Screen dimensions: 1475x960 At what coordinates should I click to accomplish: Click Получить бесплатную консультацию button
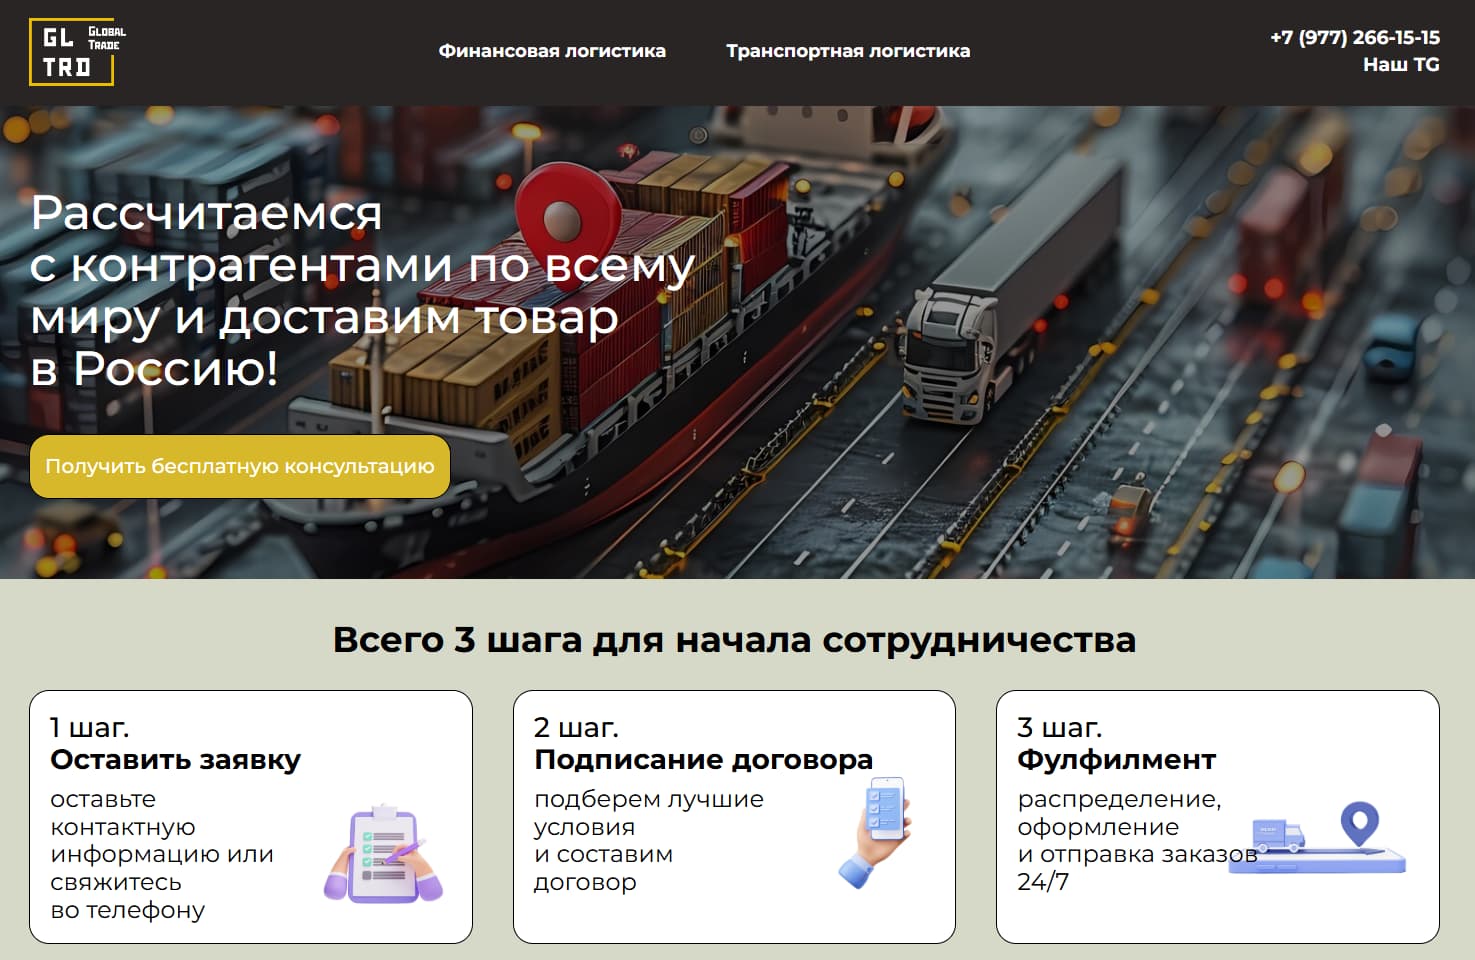240,466
